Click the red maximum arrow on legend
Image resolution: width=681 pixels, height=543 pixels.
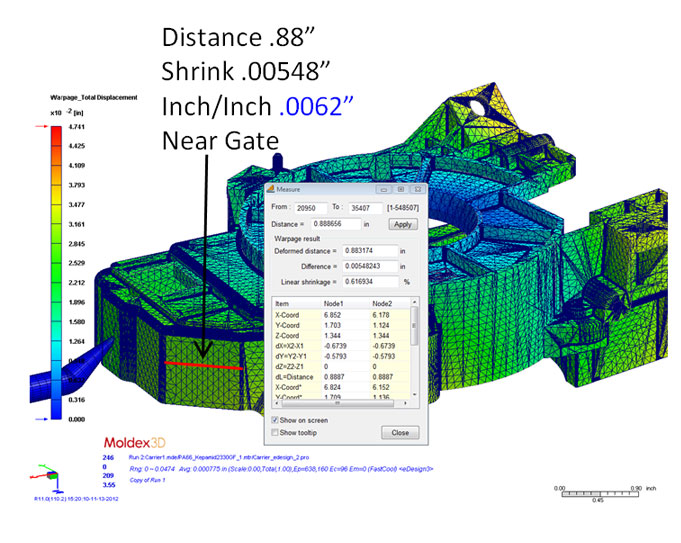point(40,128)
